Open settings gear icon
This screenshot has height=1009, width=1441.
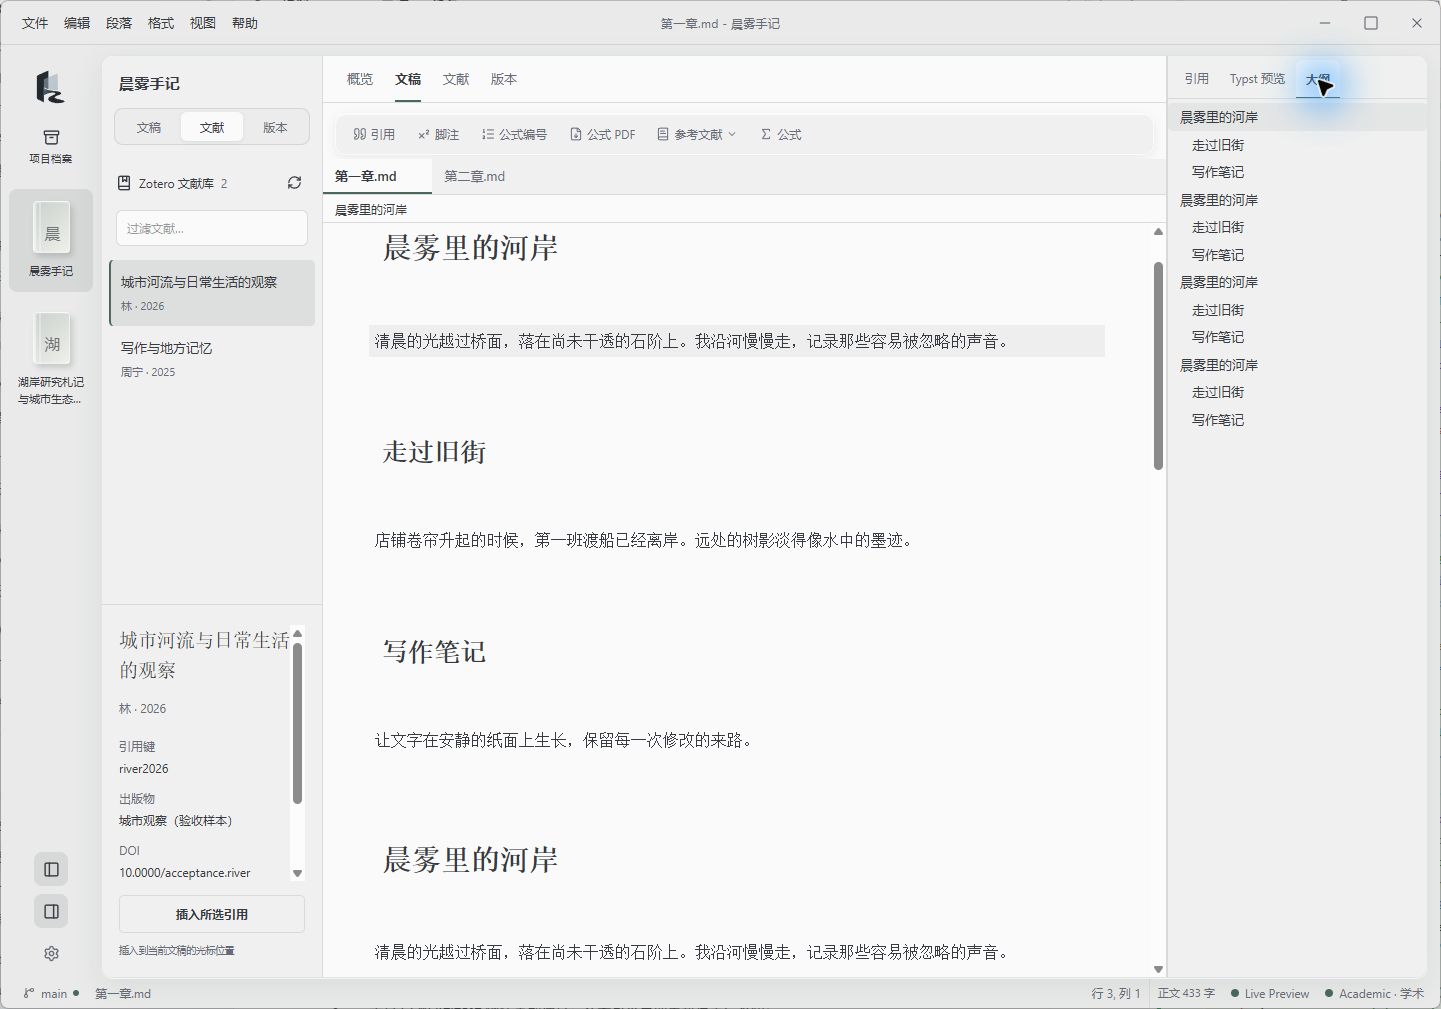(x=51, y=954)
